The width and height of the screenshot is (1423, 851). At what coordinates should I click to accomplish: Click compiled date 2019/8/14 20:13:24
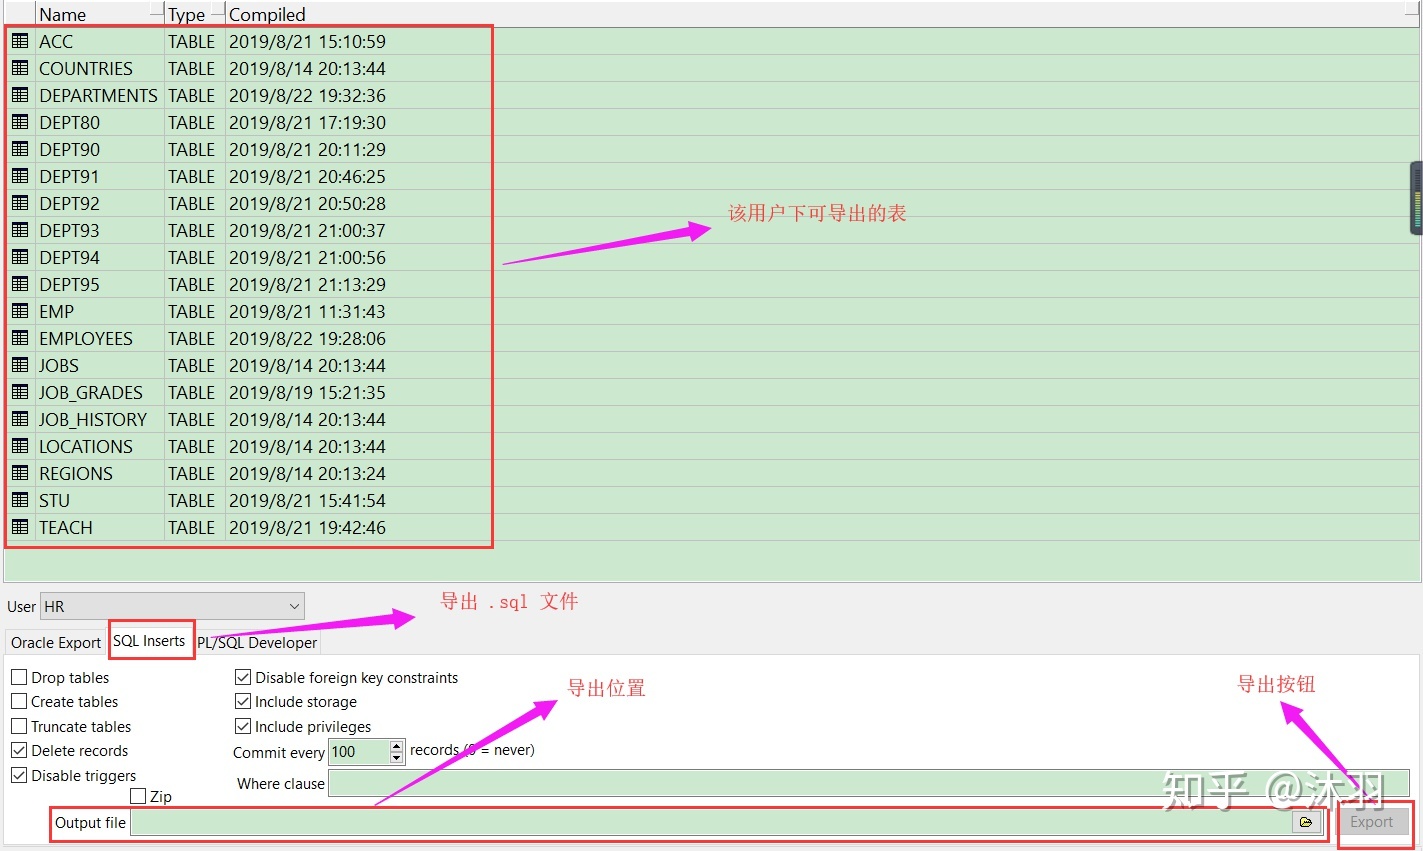pos(307,473)
